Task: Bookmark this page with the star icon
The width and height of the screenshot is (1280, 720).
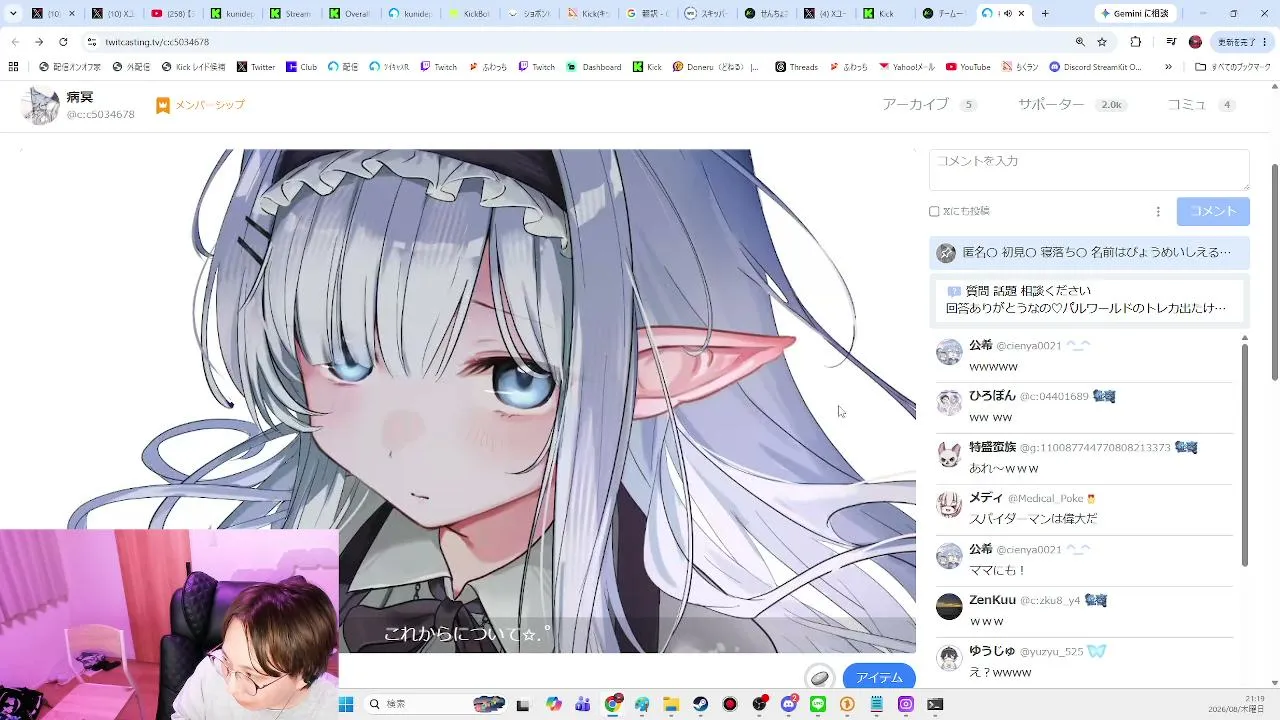Action: click(x=1102, y=42)
